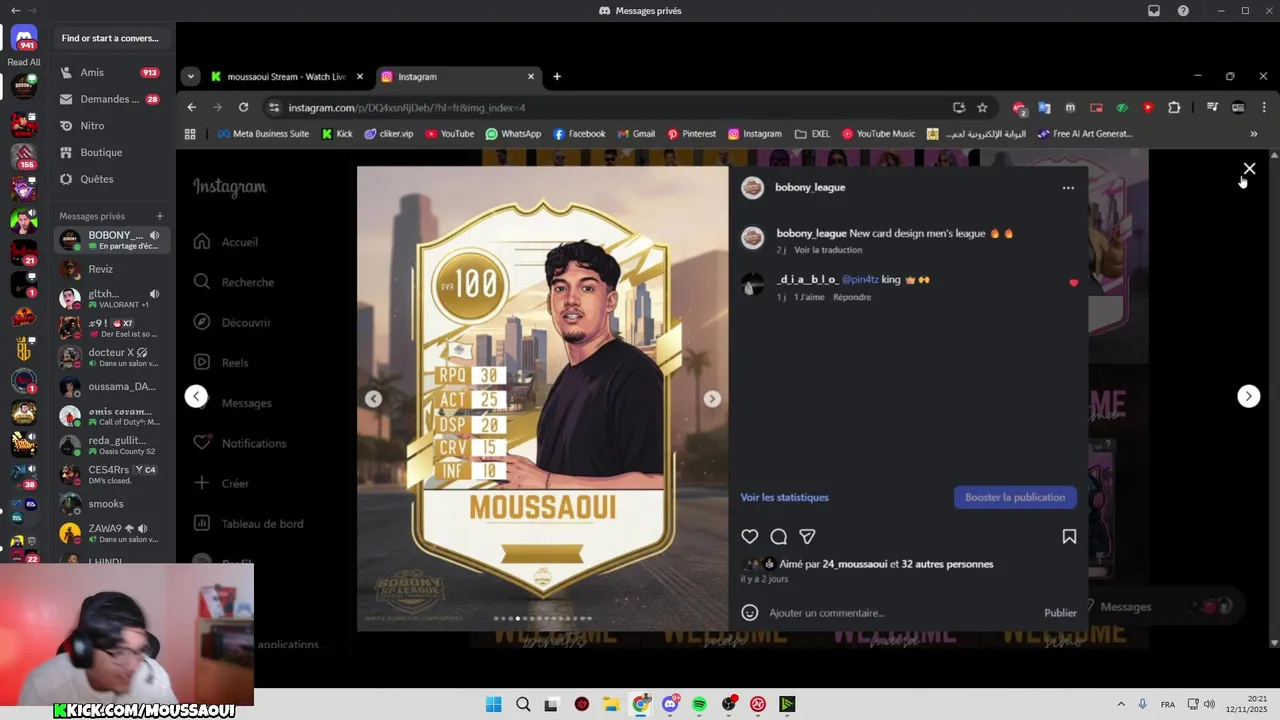Open File Explorer from the taskbar
Viewport: 1280px width, 720px height.
(611, 704)
